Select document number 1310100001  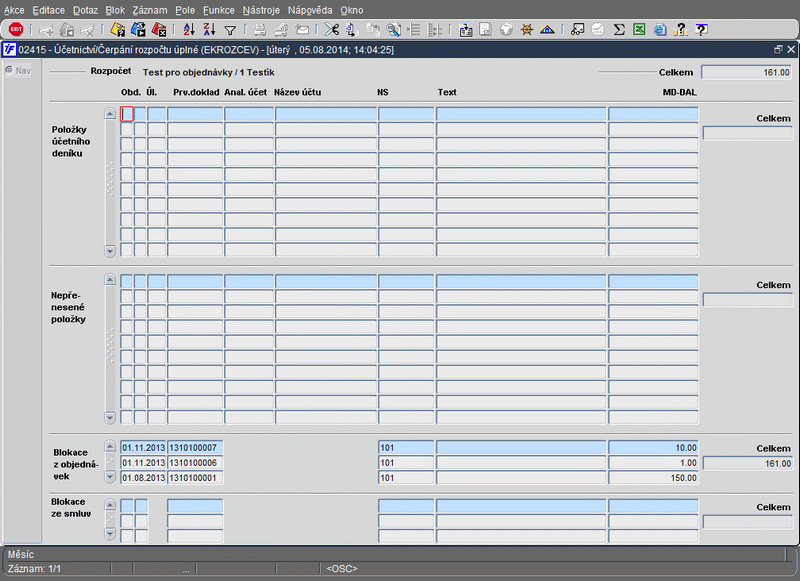pos(195,478)
